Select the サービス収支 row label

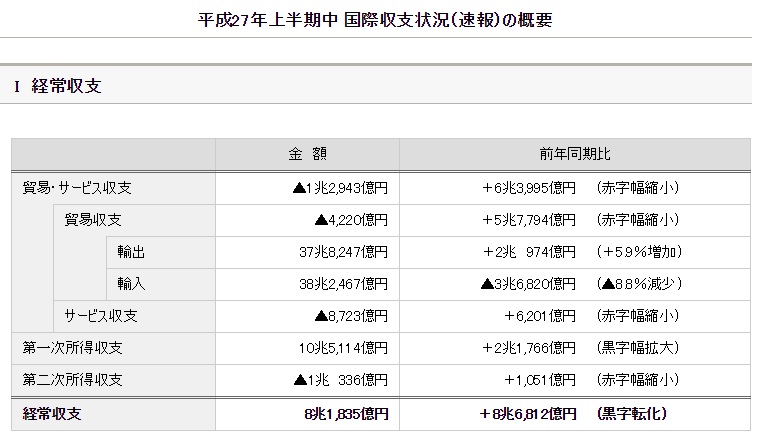tap(101, 316)
